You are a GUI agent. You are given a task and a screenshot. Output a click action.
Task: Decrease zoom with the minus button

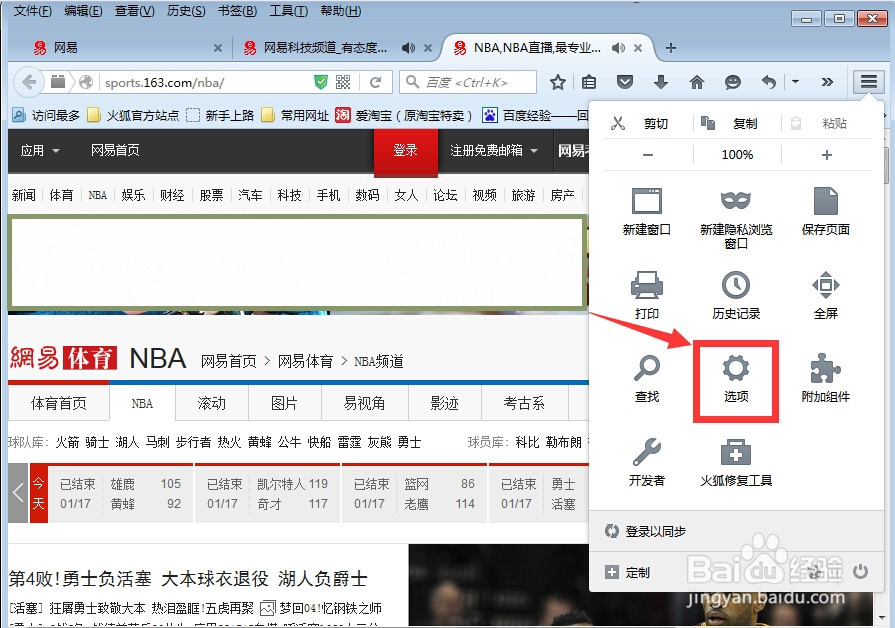coord(648,155)
